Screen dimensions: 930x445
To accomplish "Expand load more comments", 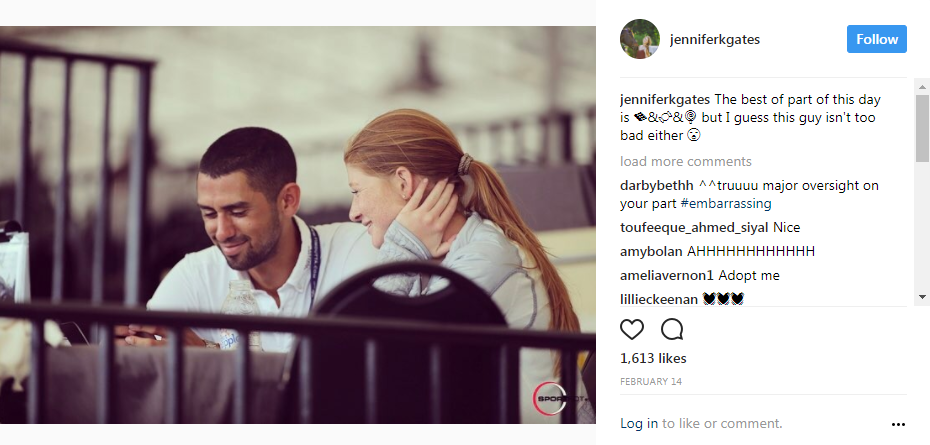I will [686, 161].
